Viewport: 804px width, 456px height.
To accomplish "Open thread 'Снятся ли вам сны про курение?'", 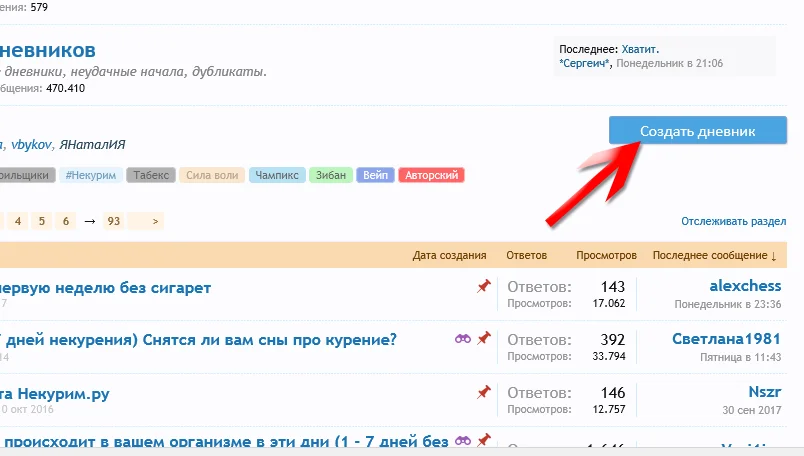I will click(198, 340).
